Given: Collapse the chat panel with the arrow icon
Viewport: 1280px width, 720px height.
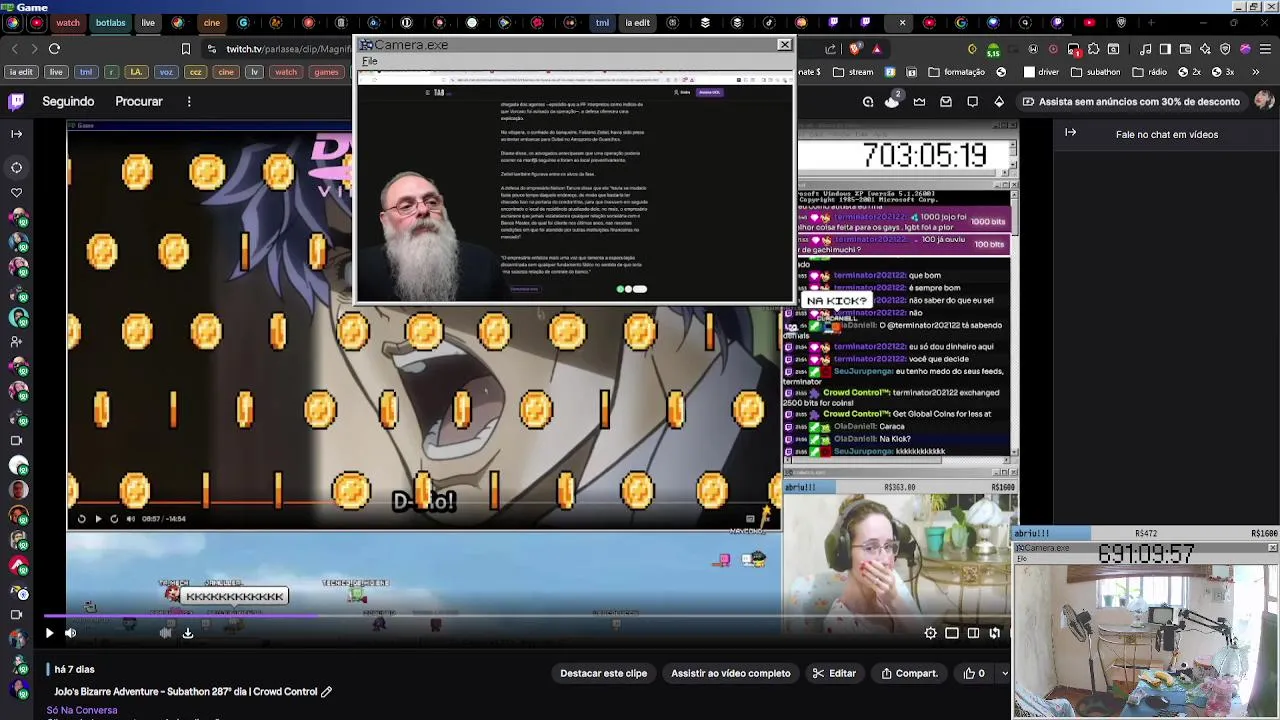Looking at the screenshot, I should pyautogui.click(x=1071, y=132).
